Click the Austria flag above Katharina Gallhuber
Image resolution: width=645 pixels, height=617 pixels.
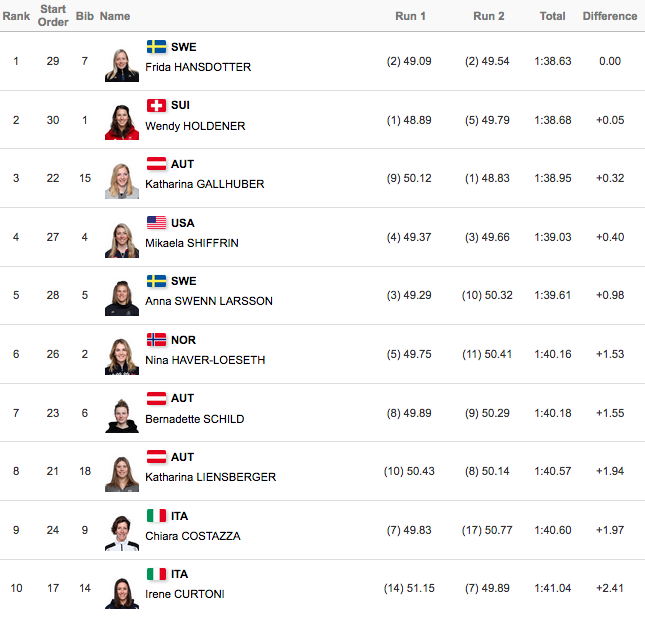(156, 164)
